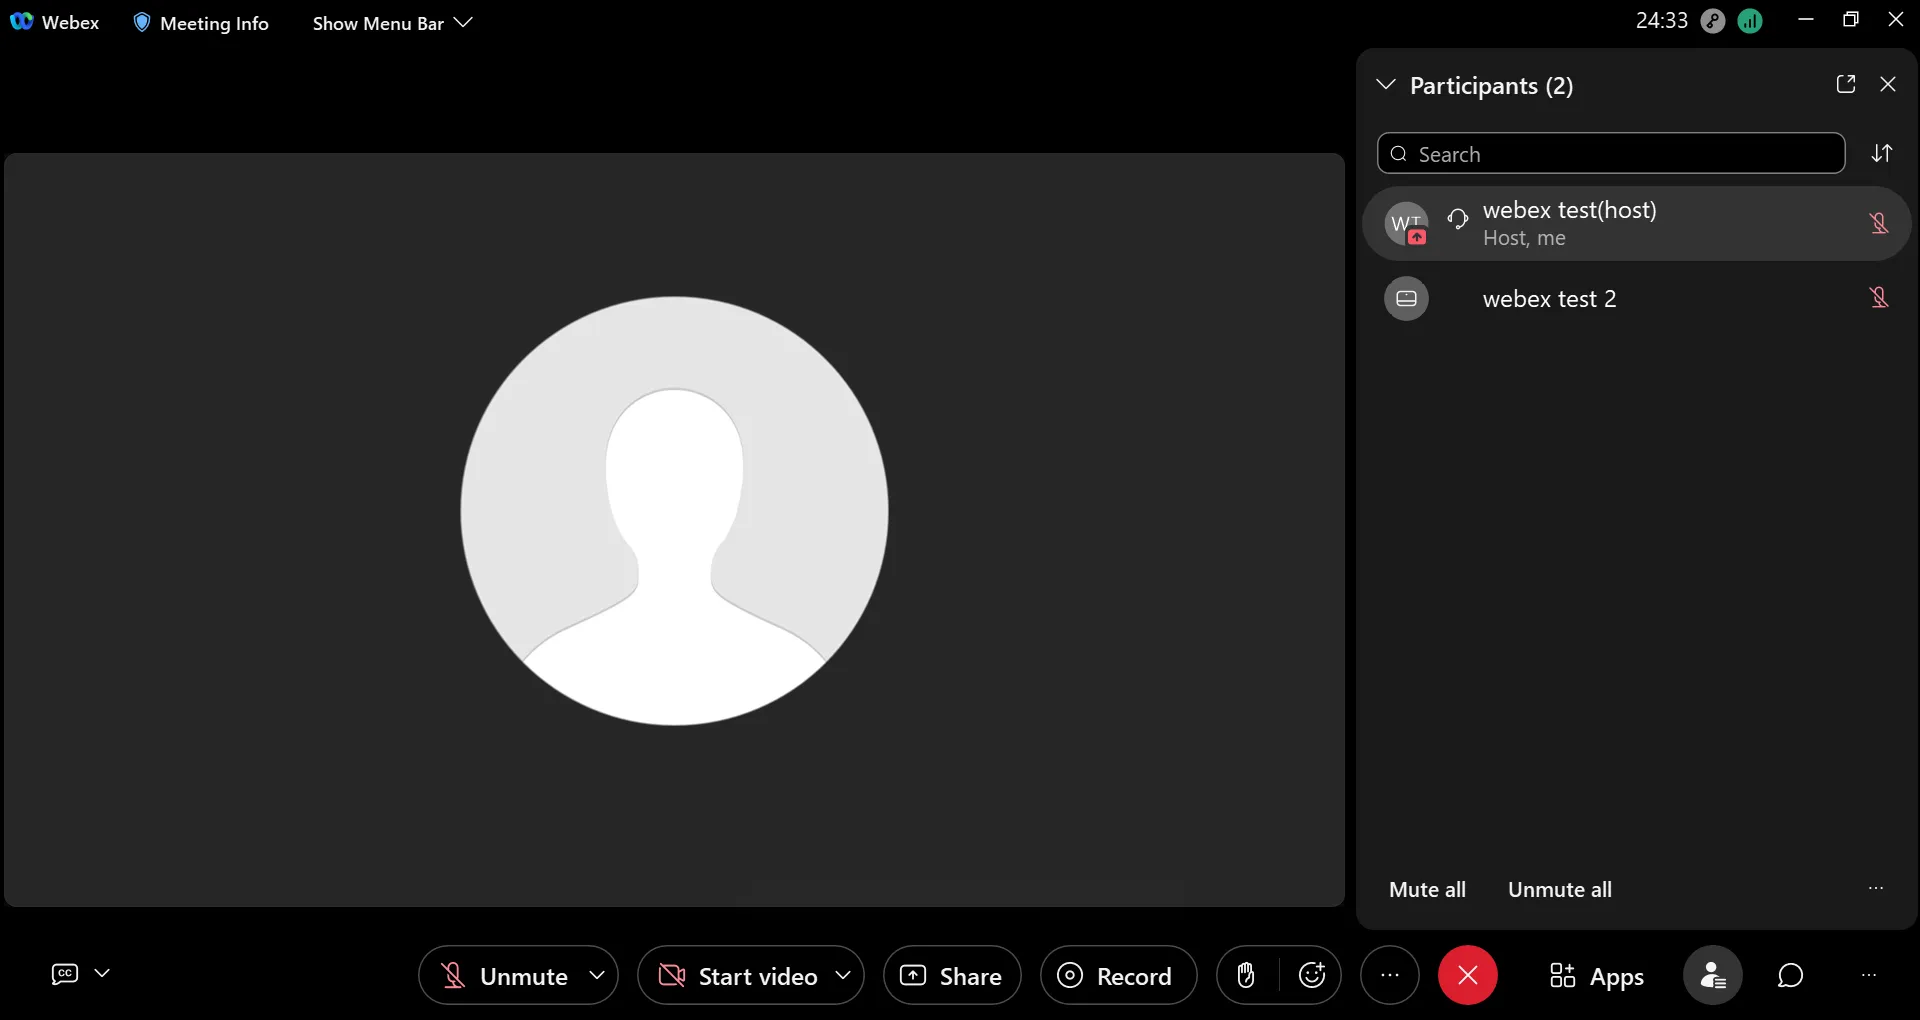Viewport: 1920px width, 1020px height.
Task: Open the Apps panel
Action: point(1596,976)
